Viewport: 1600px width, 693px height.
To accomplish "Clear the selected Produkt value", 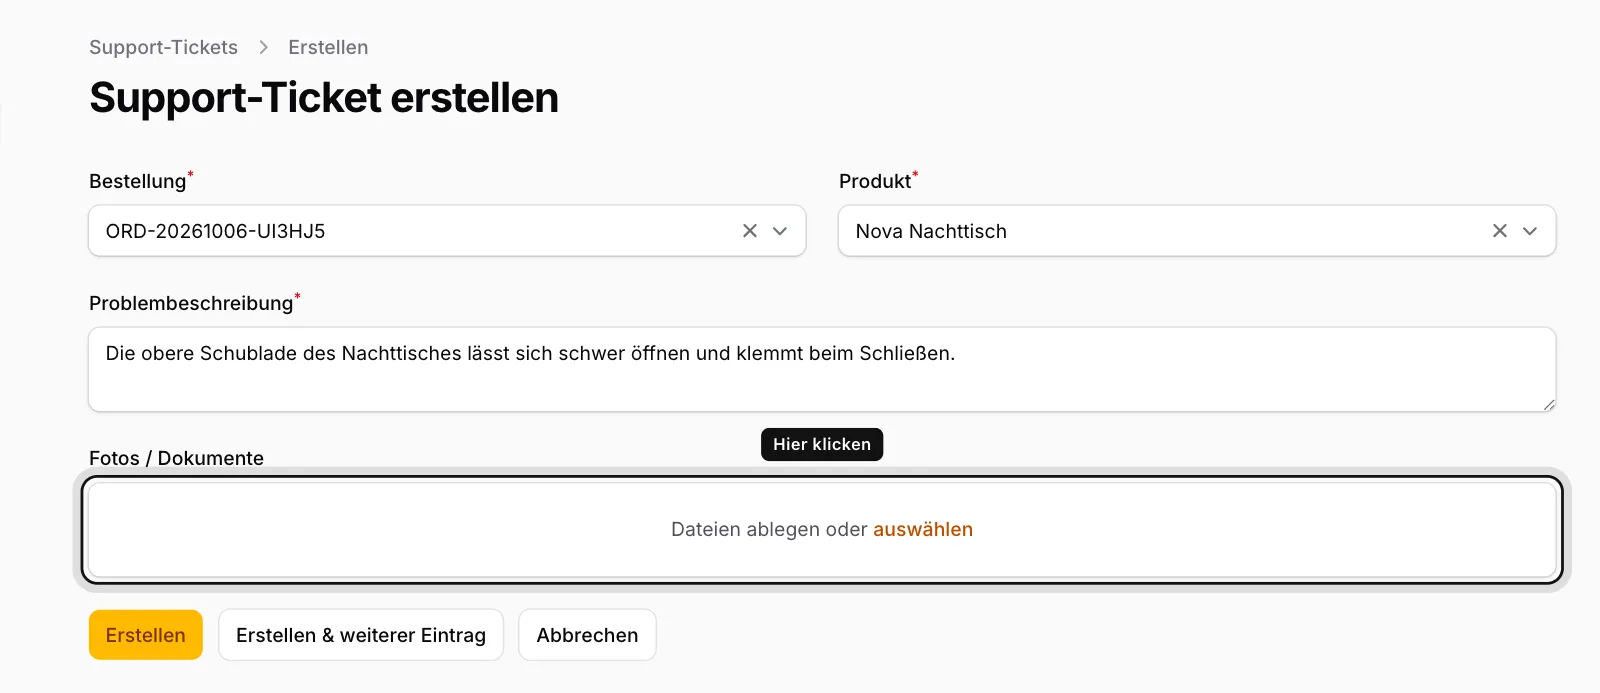I will [x=1500, y=231].
